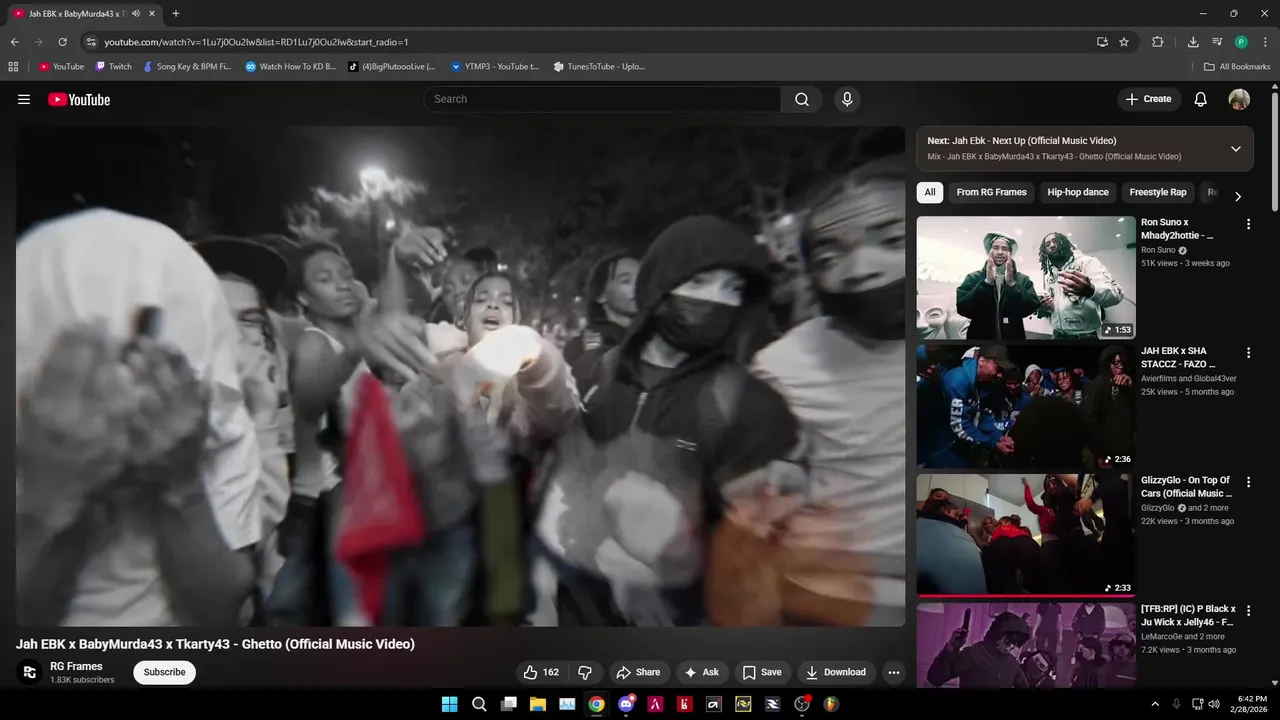The height and width of the screenshot is (720, 1280).
Task: Click the Create button
Action: [x=1148, y=99]
